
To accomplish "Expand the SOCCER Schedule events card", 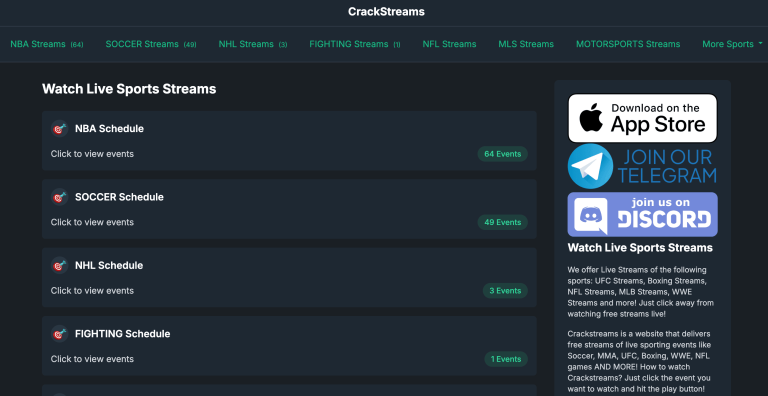I will click(x=289, y=209).
